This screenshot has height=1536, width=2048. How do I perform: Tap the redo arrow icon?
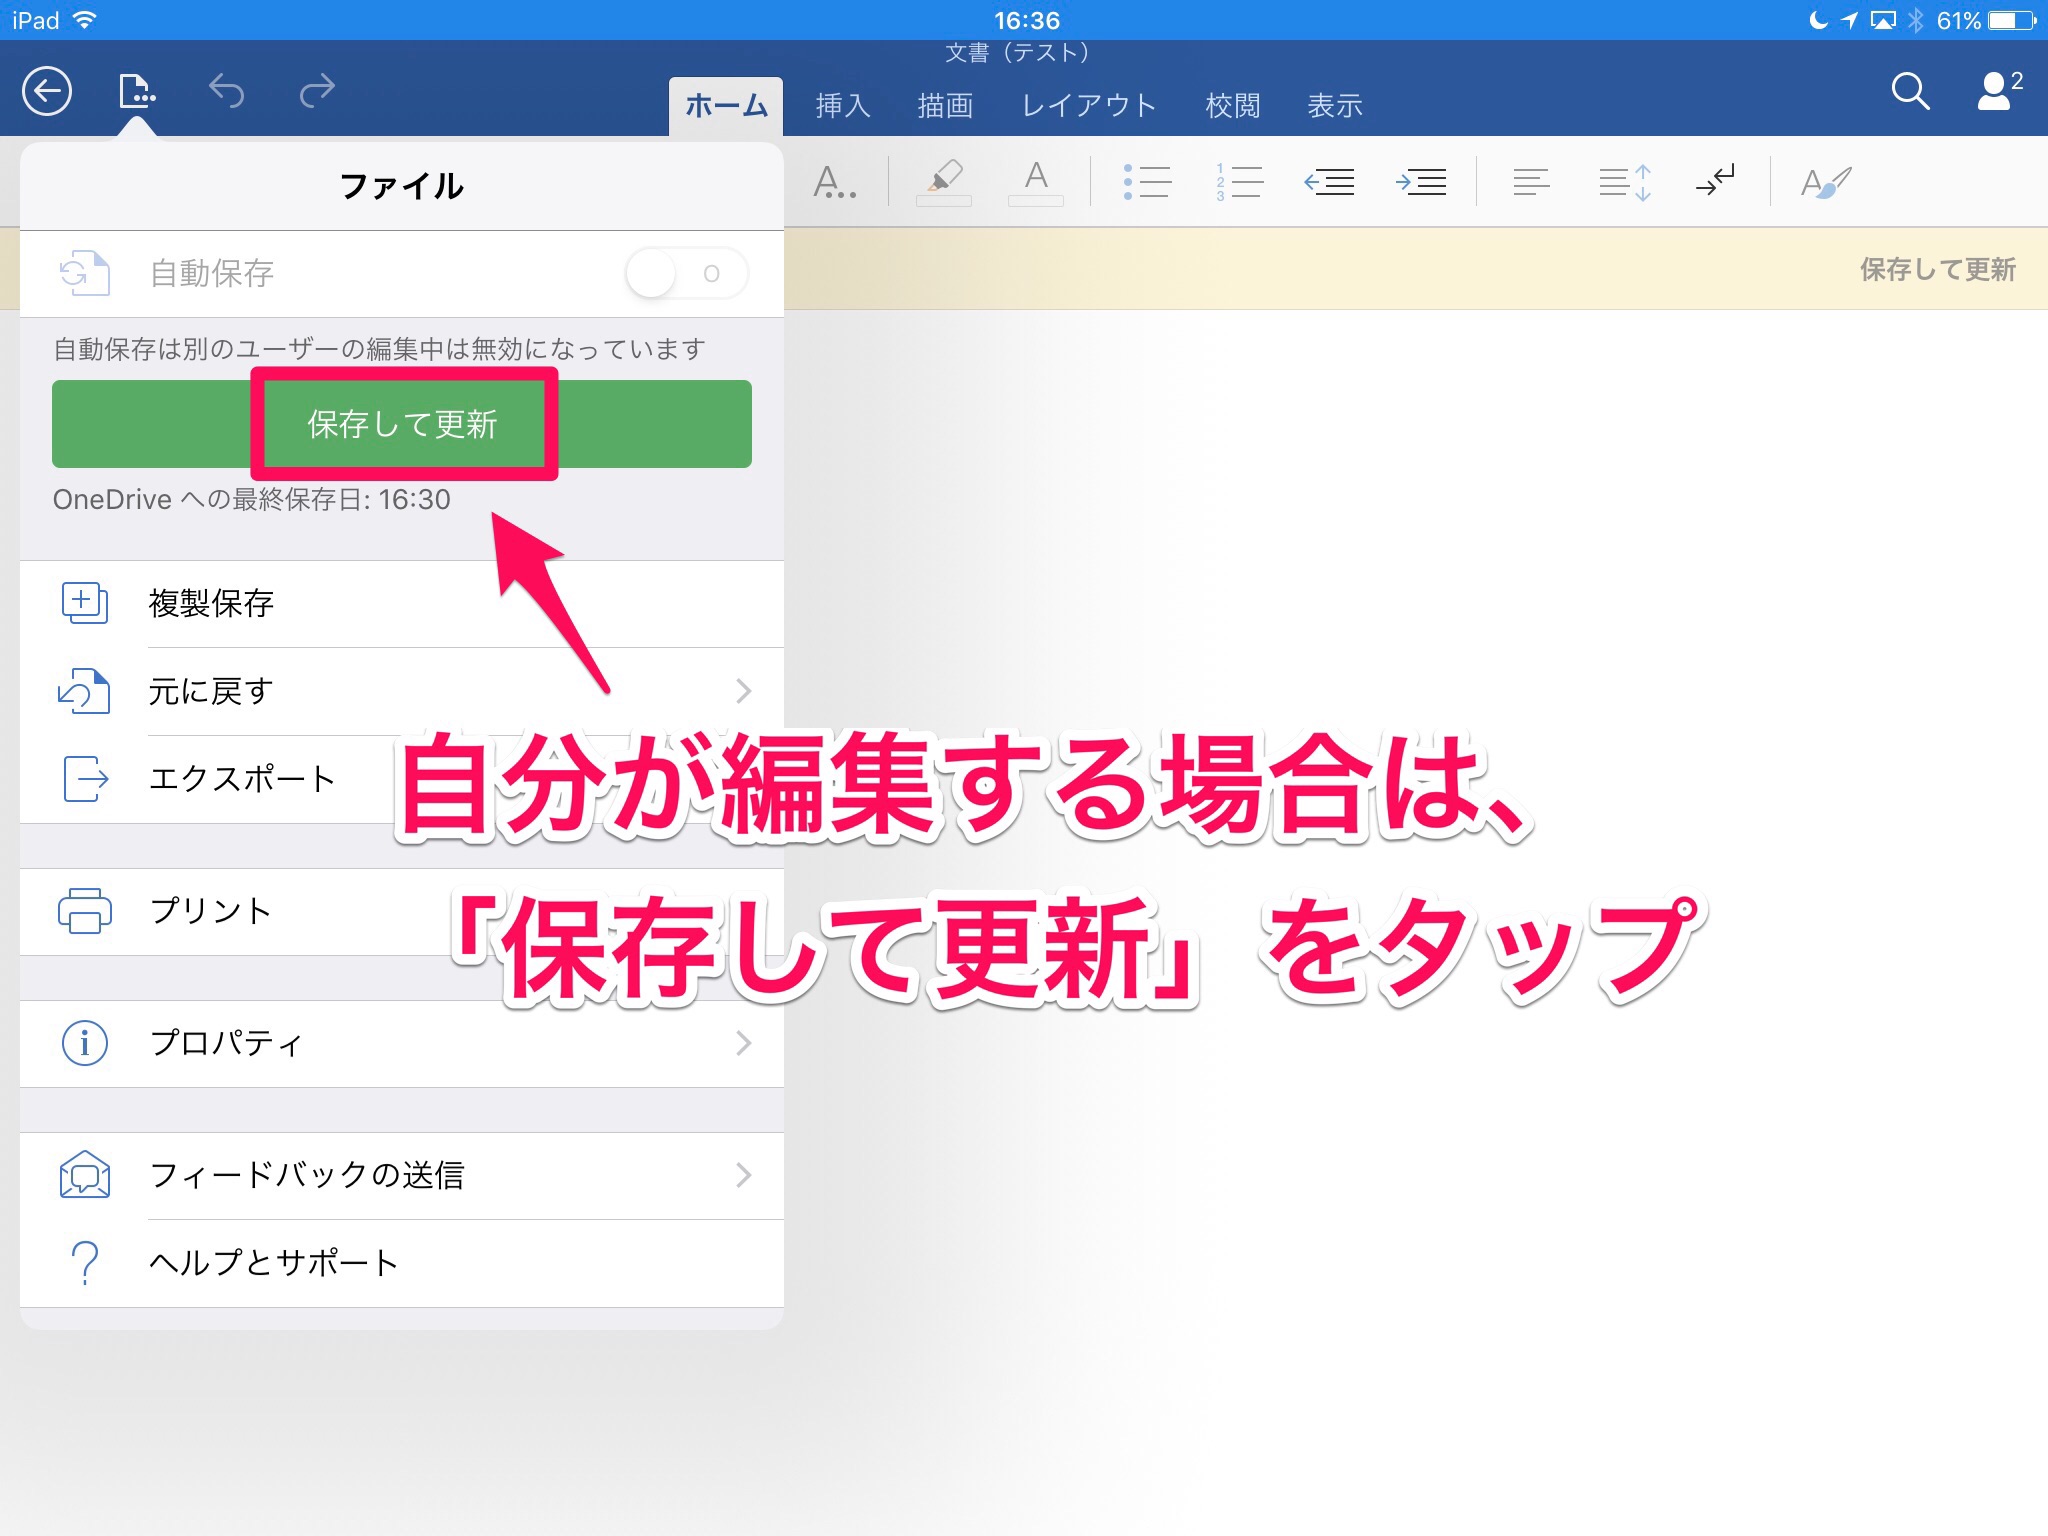click(x=317, y=92)
